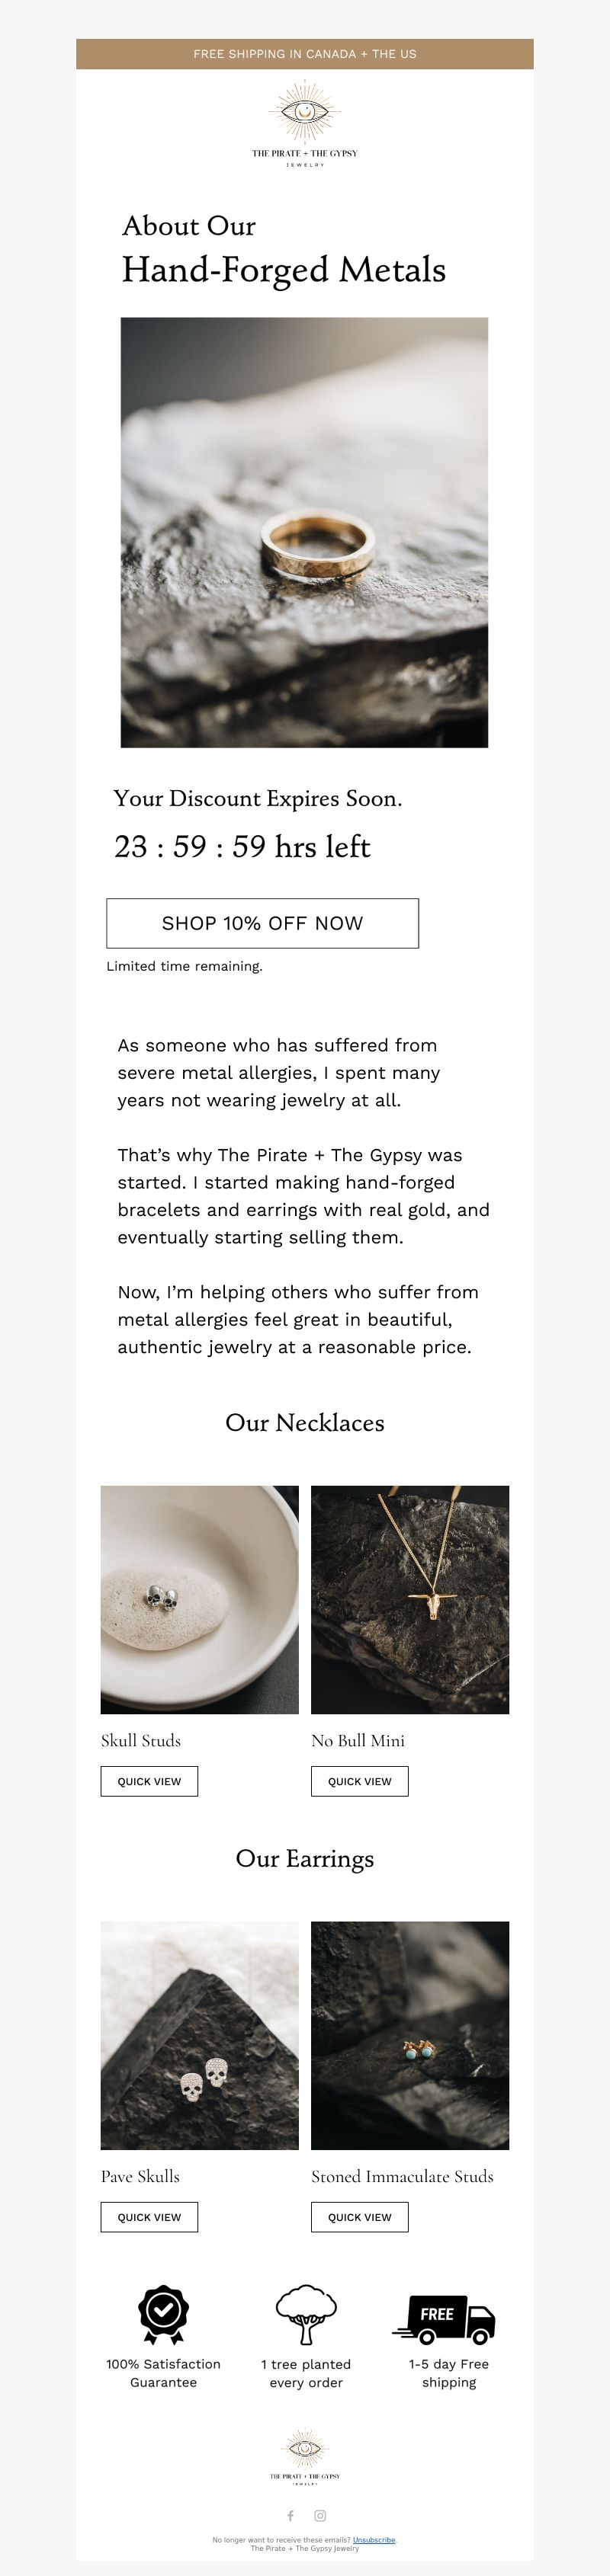Open the Instagram icon in the footer
Viewport: 610px width, 2576px height.
coord(320,2515)
